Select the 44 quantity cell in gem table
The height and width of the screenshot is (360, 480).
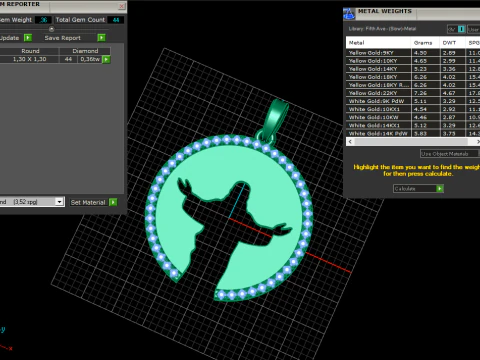pyautogui.click(x=68, y=59)
